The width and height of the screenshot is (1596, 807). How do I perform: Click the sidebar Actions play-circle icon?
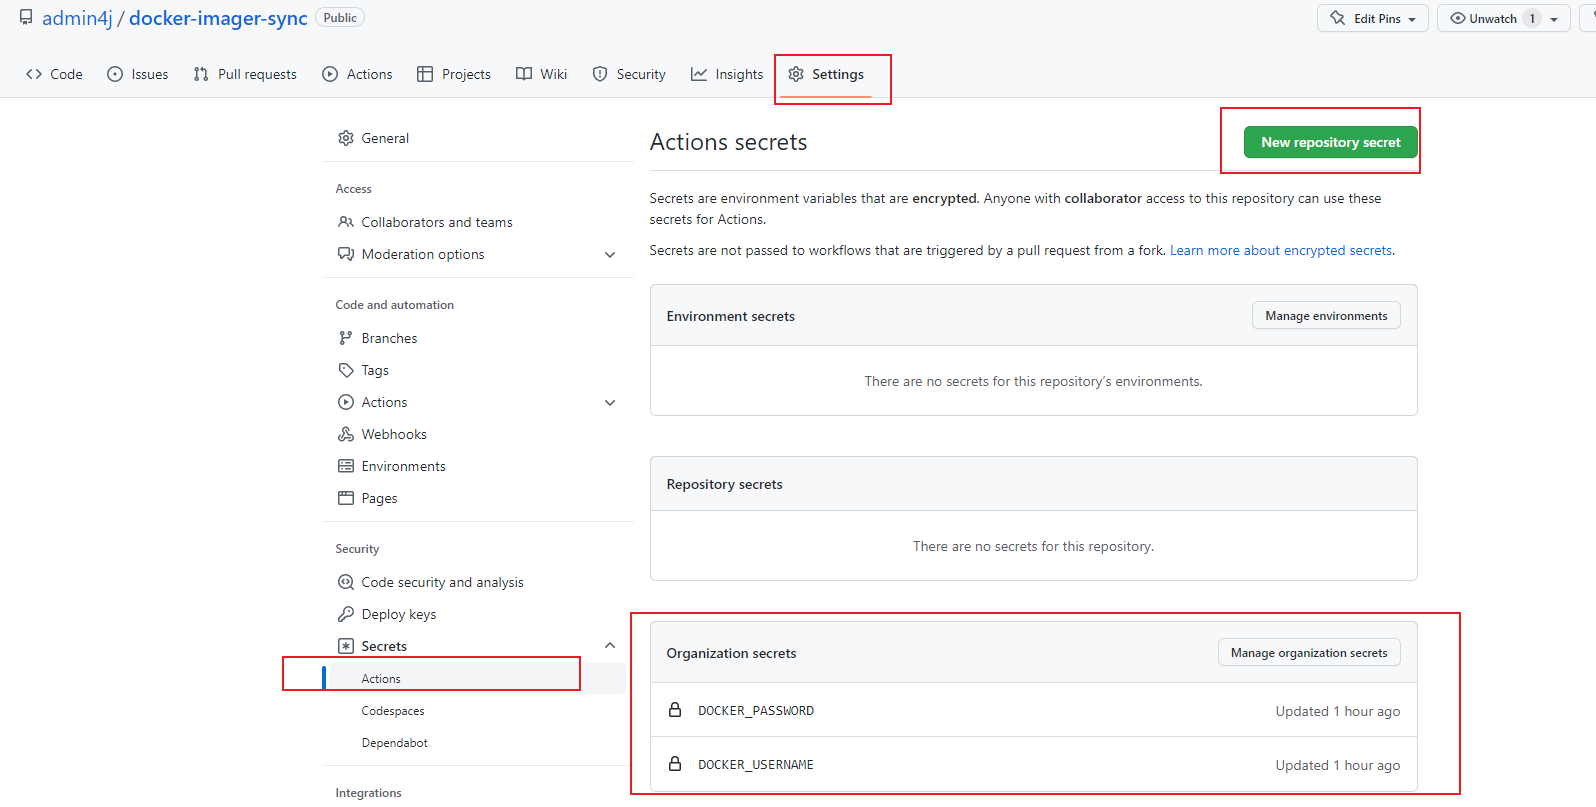pos(346,402)
